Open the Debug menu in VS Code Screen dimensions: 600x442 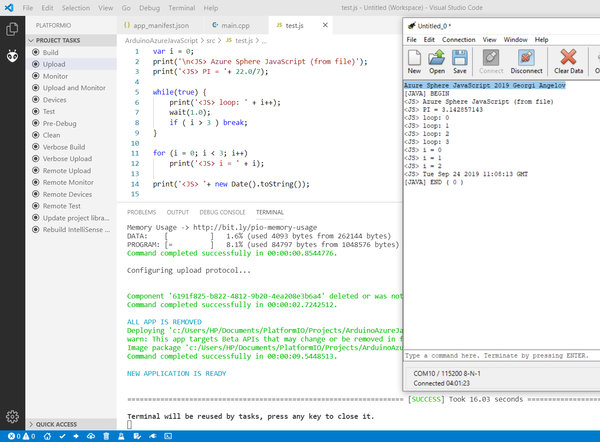(149, 8)
